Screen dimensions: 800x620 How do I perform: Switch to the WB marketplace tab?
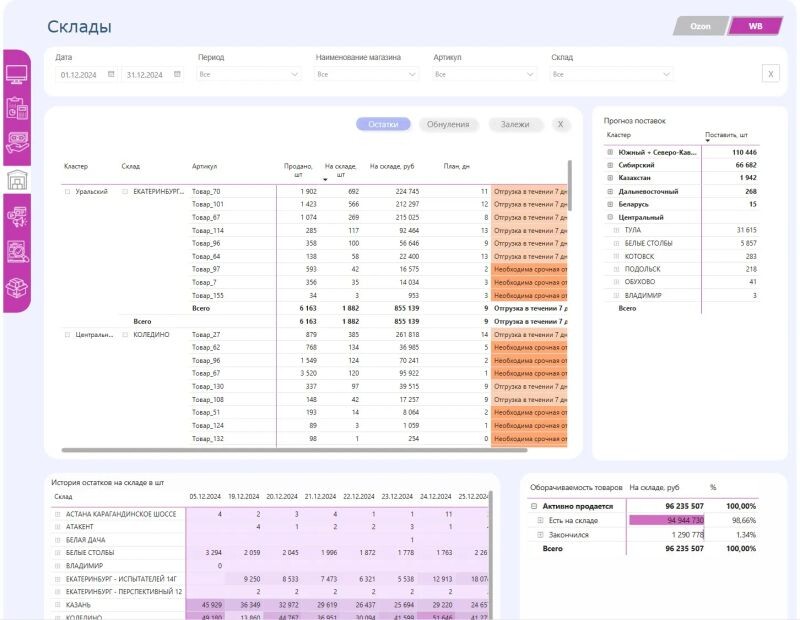click(755, 26)
